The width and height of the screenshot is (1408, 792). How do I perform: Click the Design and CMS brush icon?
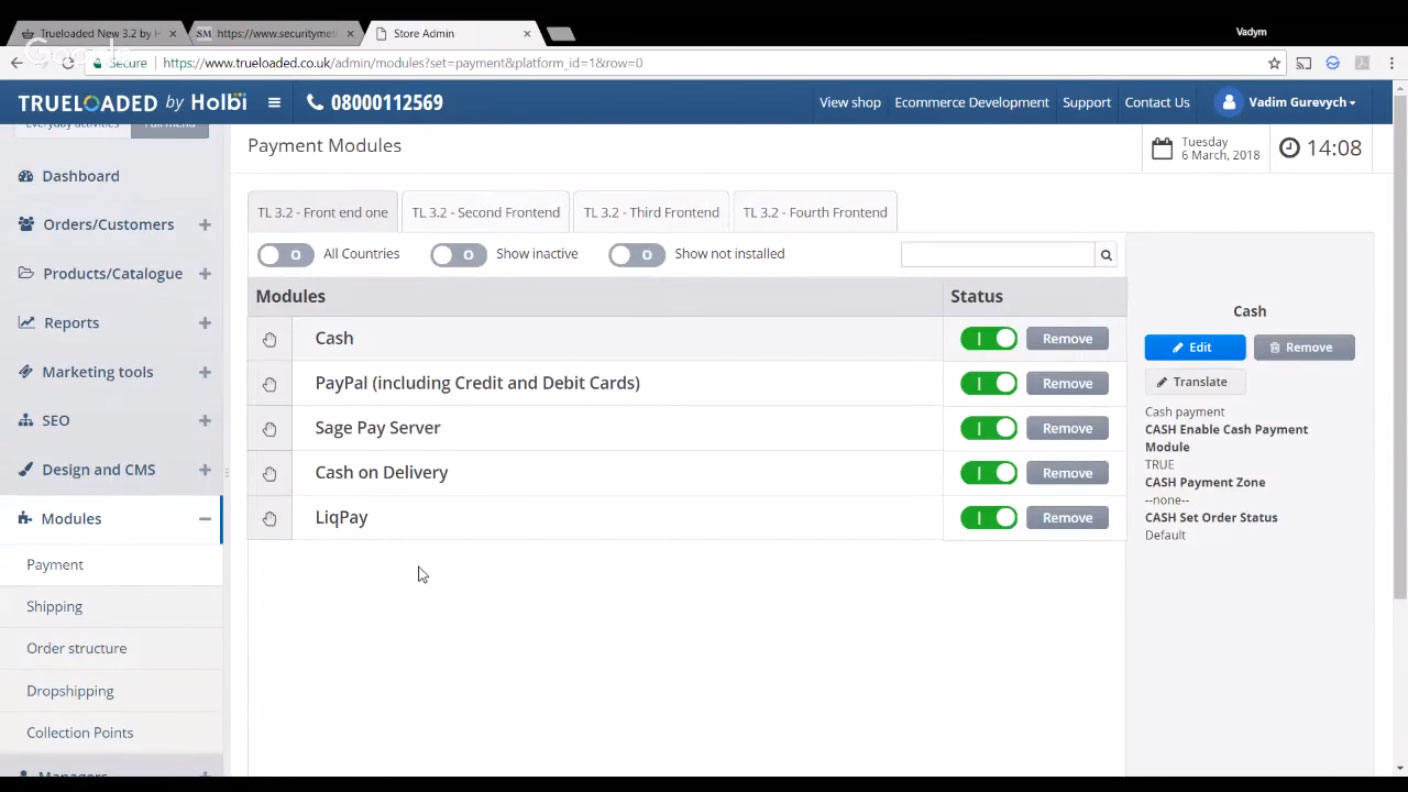pyautogui.click(x=26, y=469)
